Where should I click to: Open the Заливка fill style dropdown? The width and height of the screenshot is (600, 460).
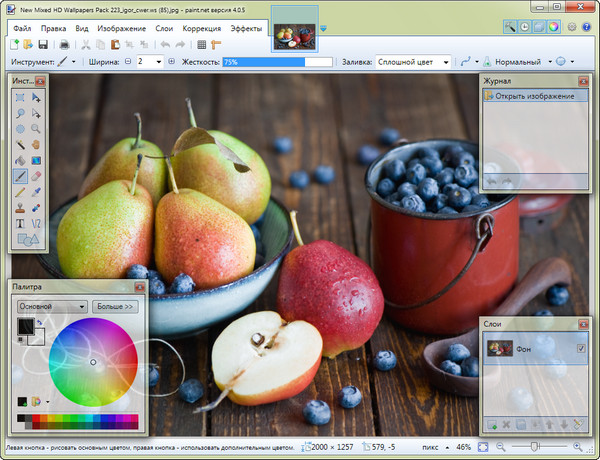point(415,62)
